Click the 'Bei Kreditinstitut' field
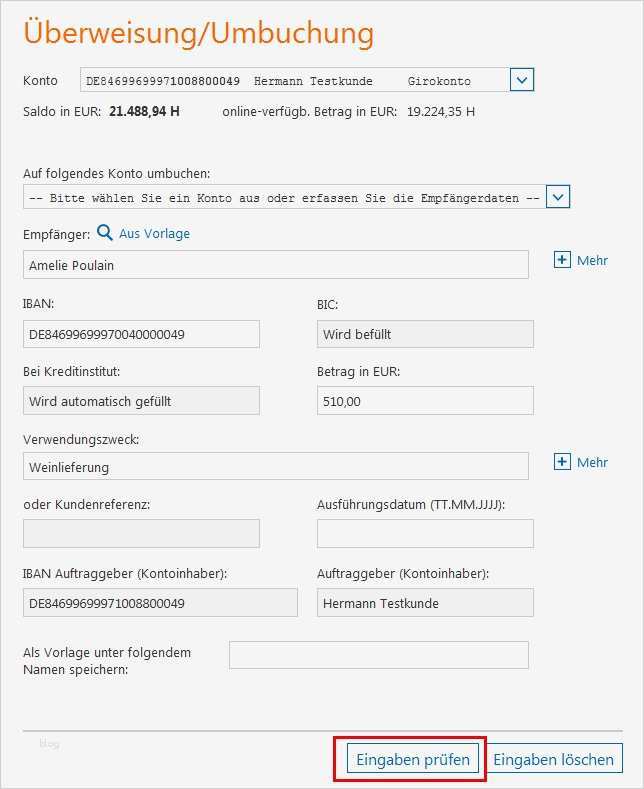The image size is (644, 789). pyautogui.click(x=141, y=401)
